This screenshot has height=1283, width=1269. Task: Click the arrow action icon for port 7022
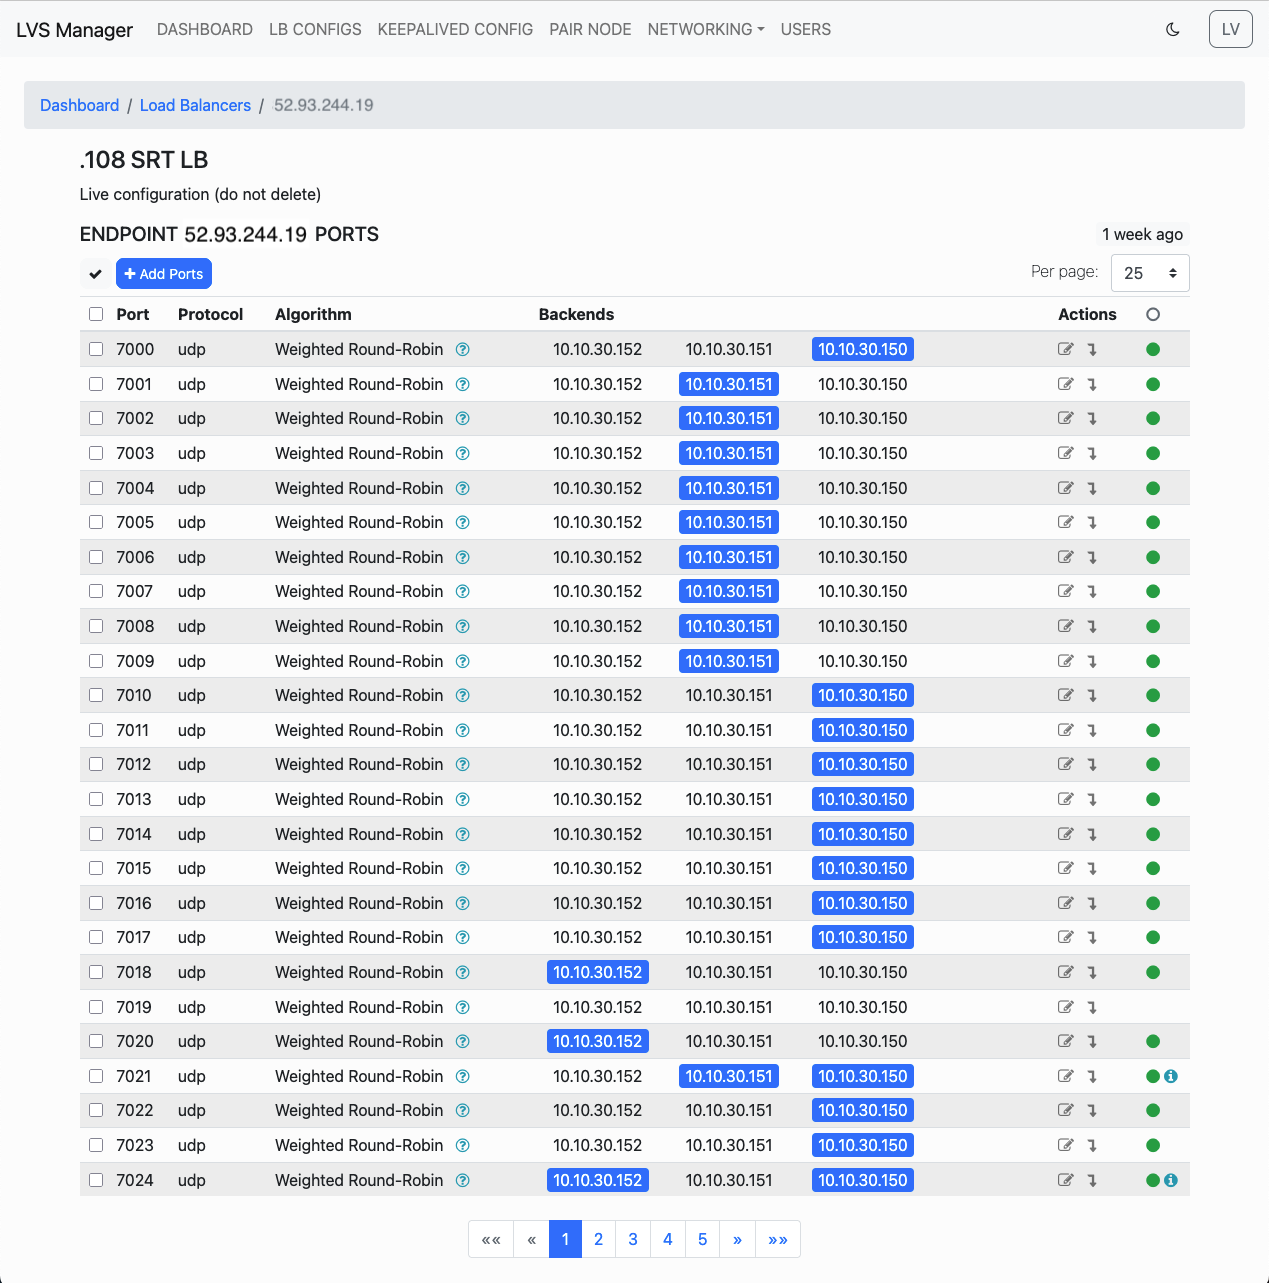(x=1092, y=1111)
